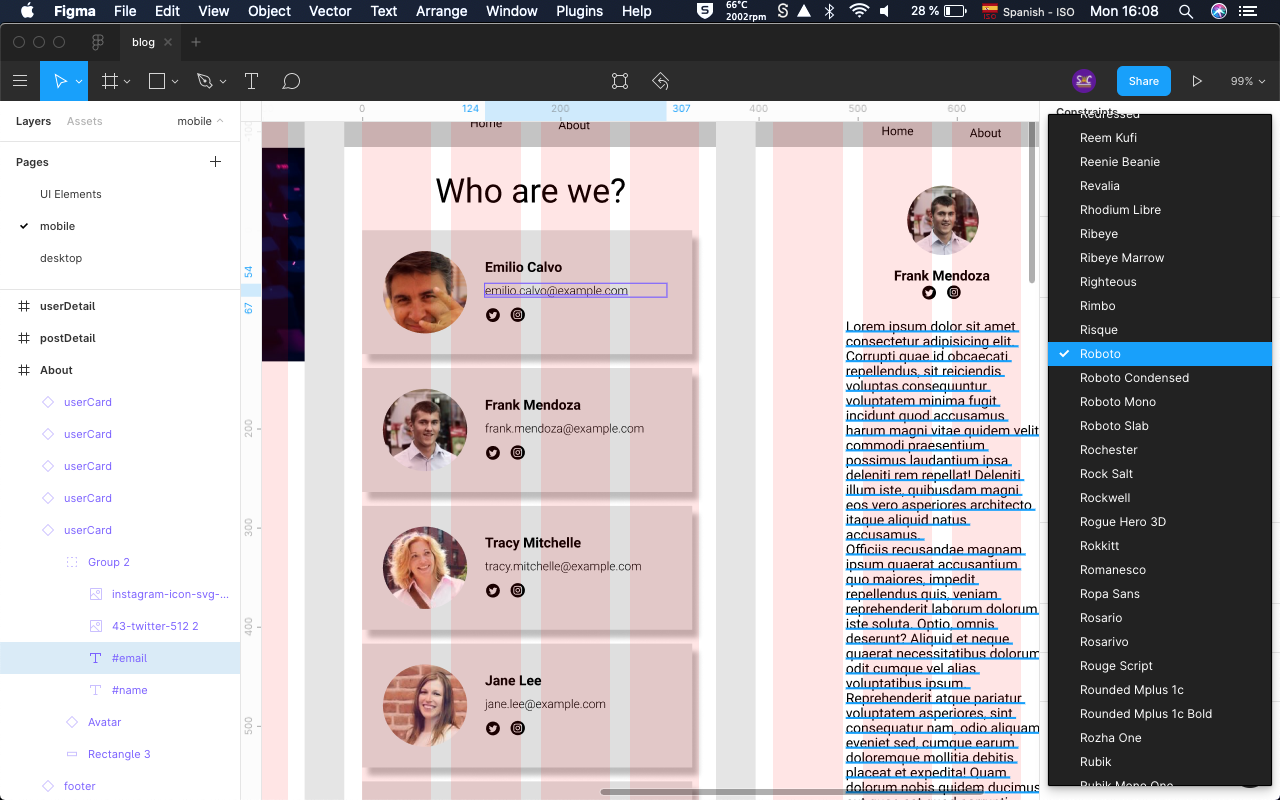Close the blog tab
The height and width of the screenshot is (800, 1280).
(168, 42)
